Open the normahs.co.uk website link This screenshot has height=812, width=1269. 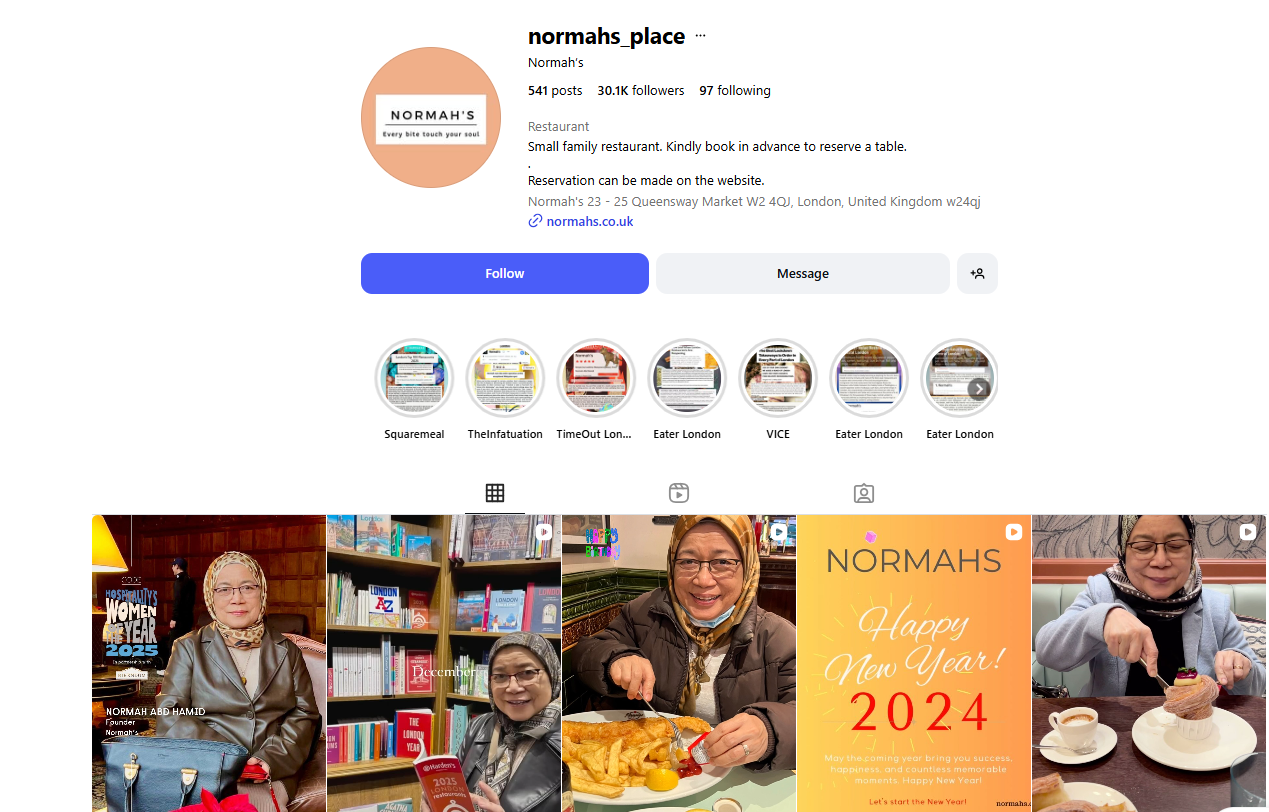coord(590,222)
